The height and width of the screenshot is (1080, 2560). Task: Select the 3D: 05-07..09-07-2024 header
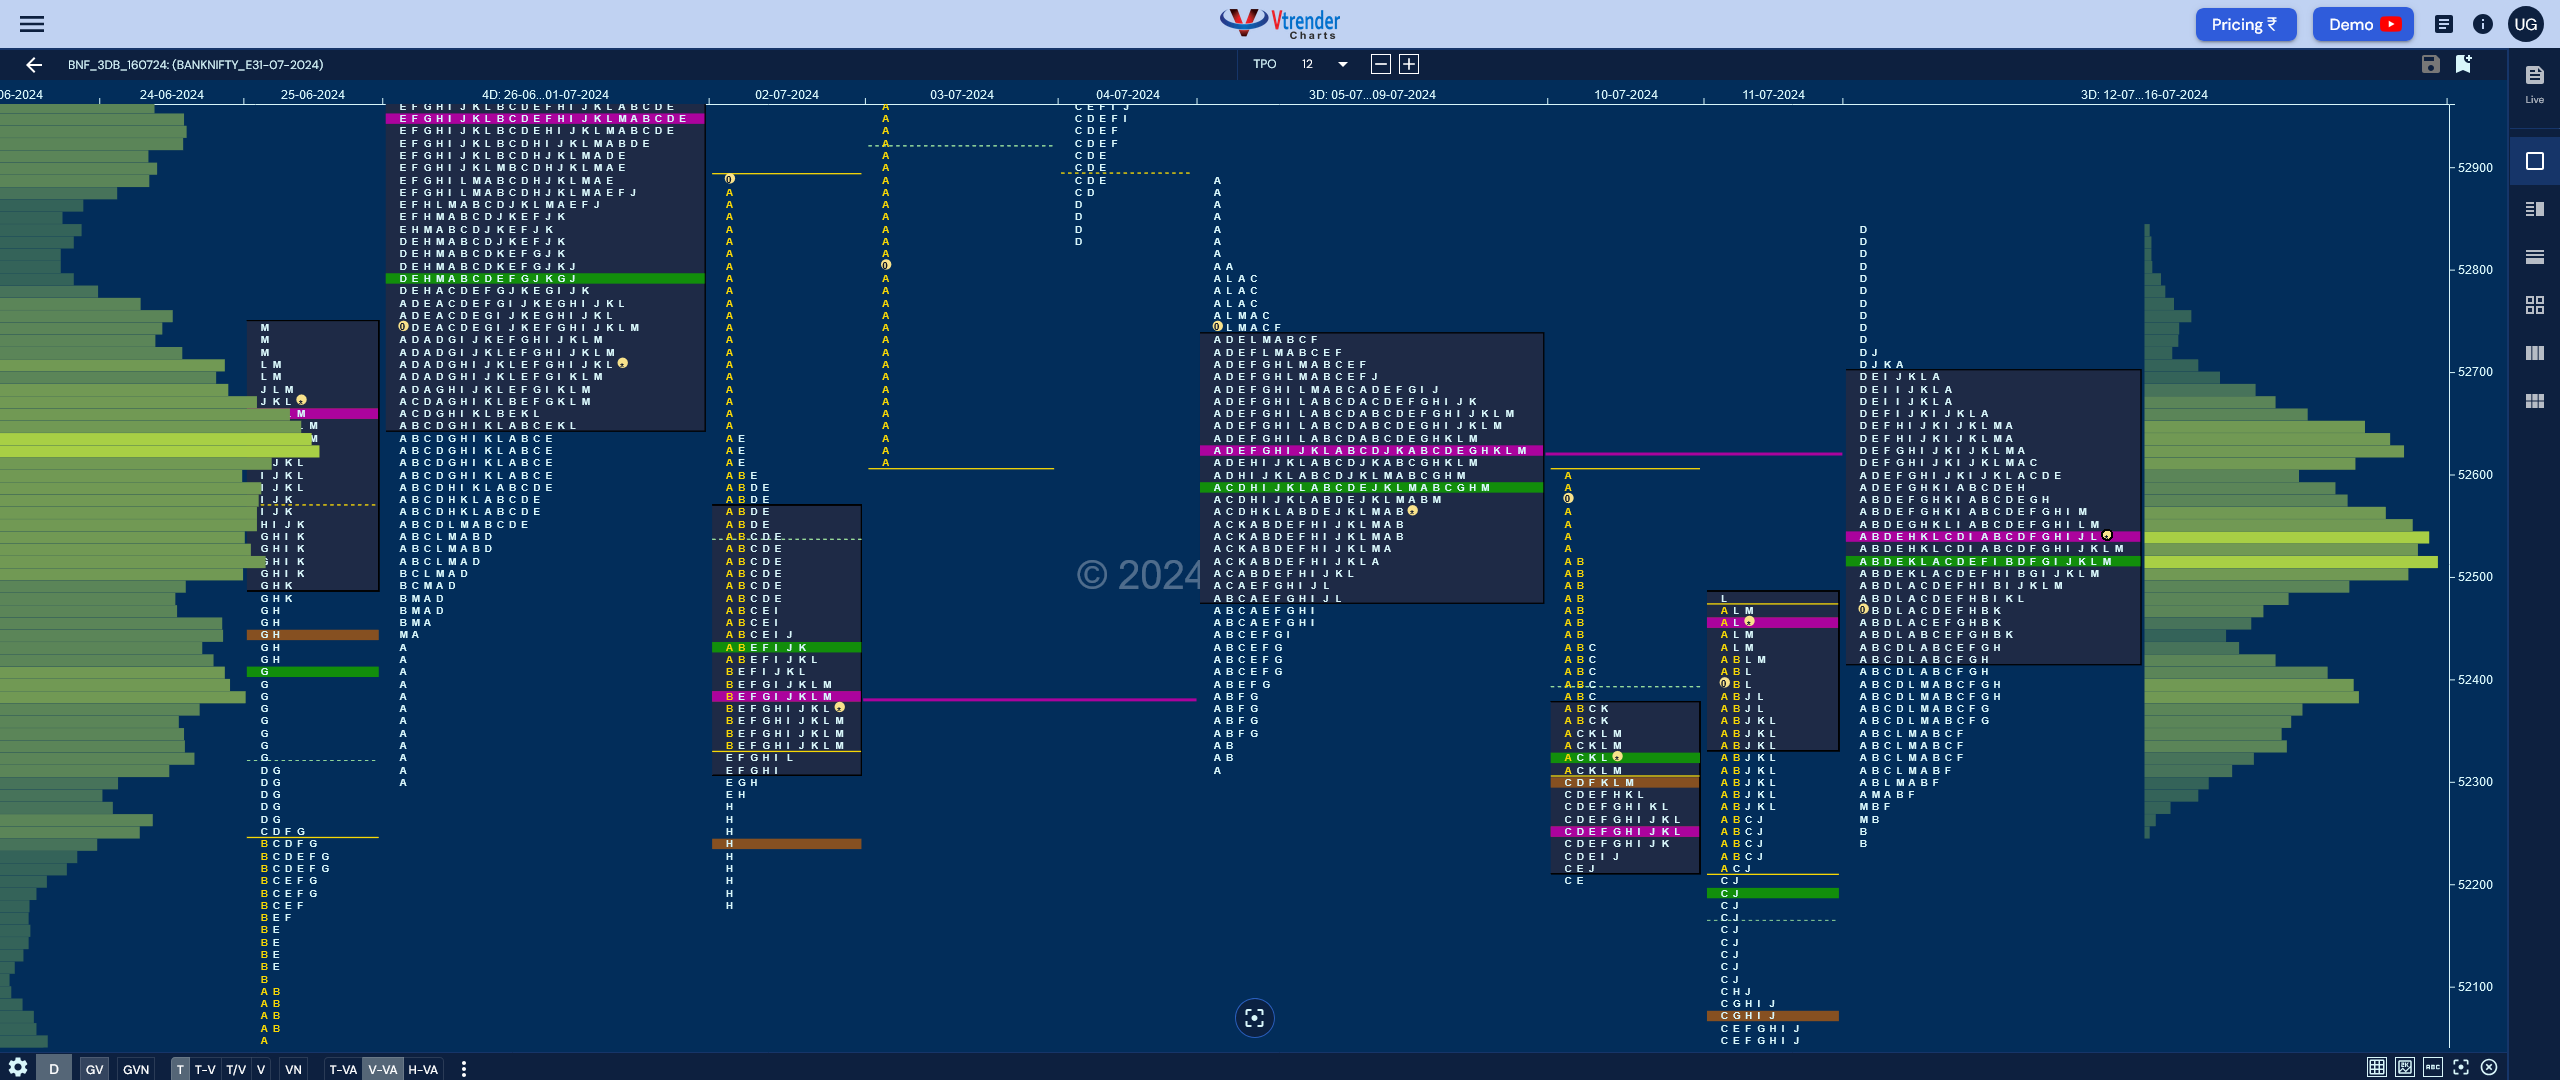coord(1372,95)
